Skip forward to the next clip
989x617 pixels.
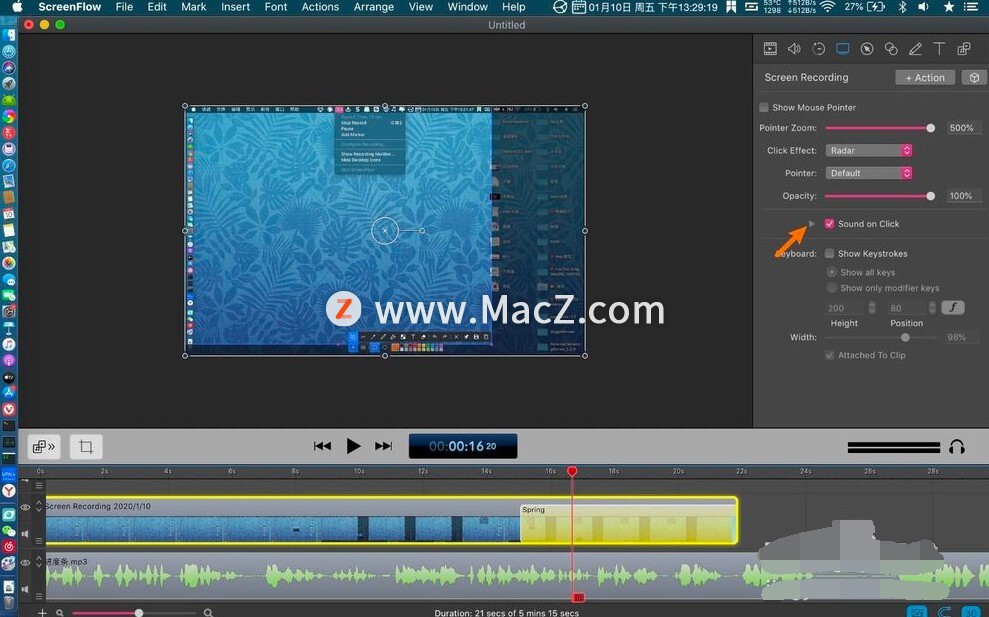pyautogui.click(x=383, y=447)
